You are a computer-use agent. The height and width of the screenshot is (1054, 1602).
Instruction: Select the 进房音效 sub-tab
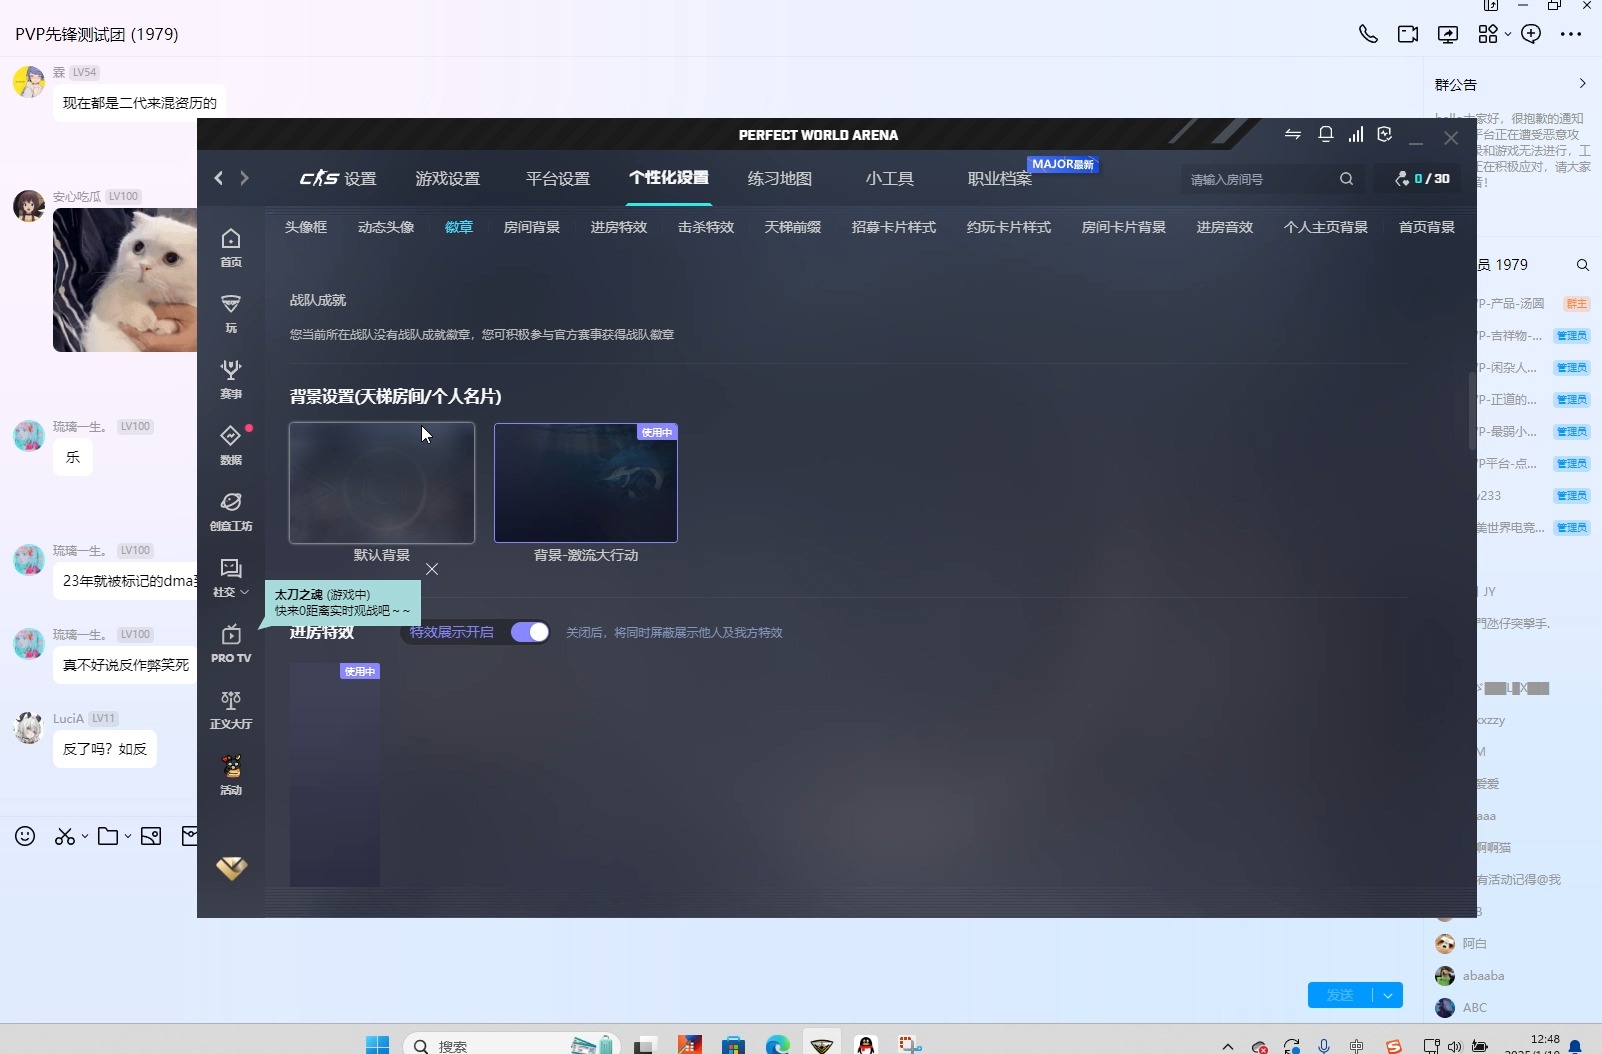(1225, 228)
